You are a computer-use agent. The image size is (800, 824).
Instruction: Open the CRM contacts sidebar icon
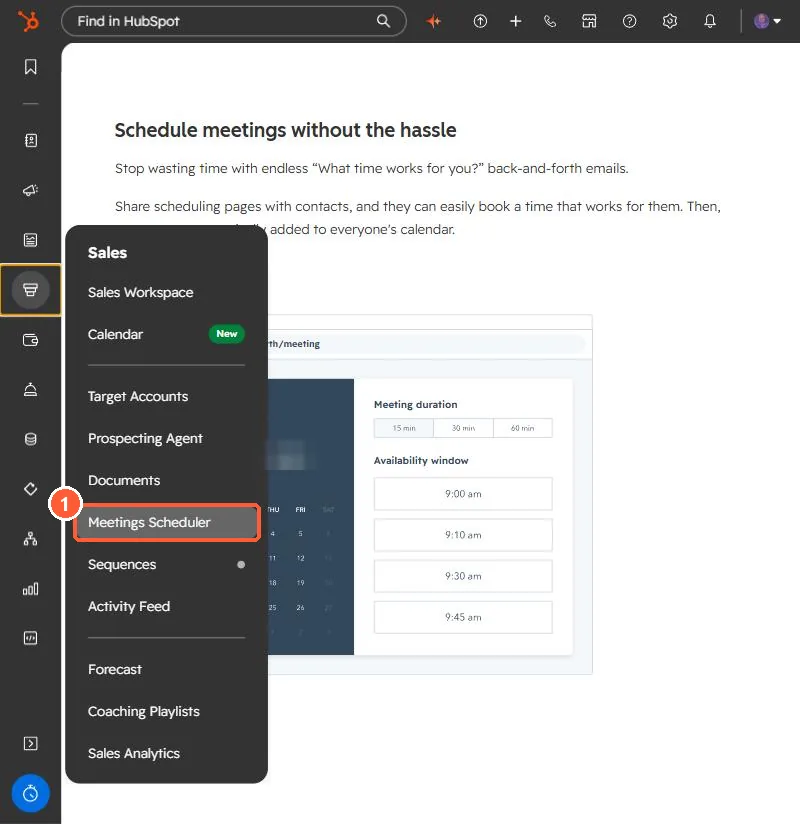30,140
